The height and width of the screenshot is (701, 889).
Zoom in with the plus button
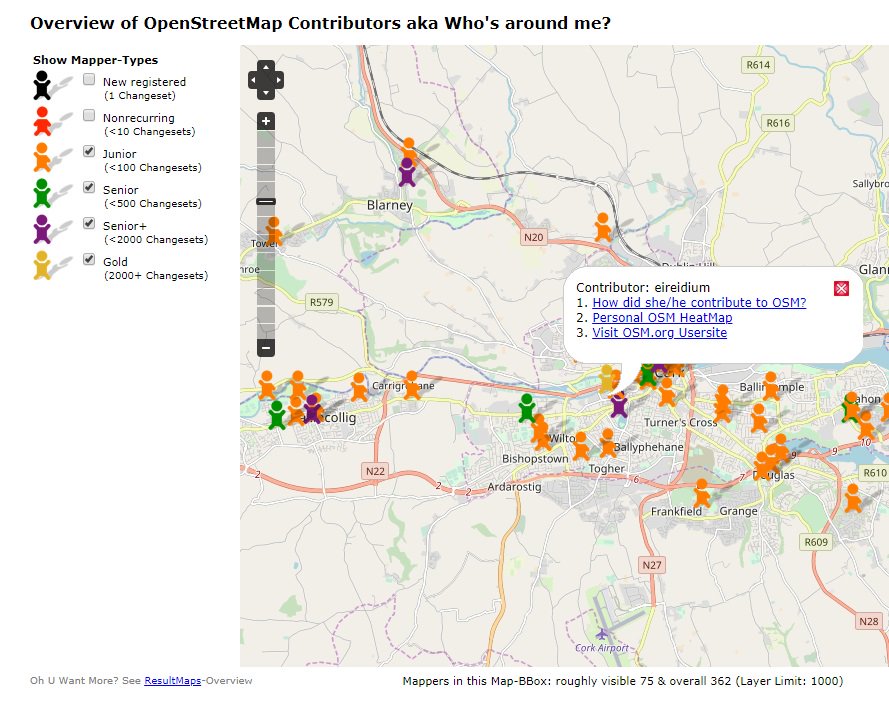[x=266, y=121]
